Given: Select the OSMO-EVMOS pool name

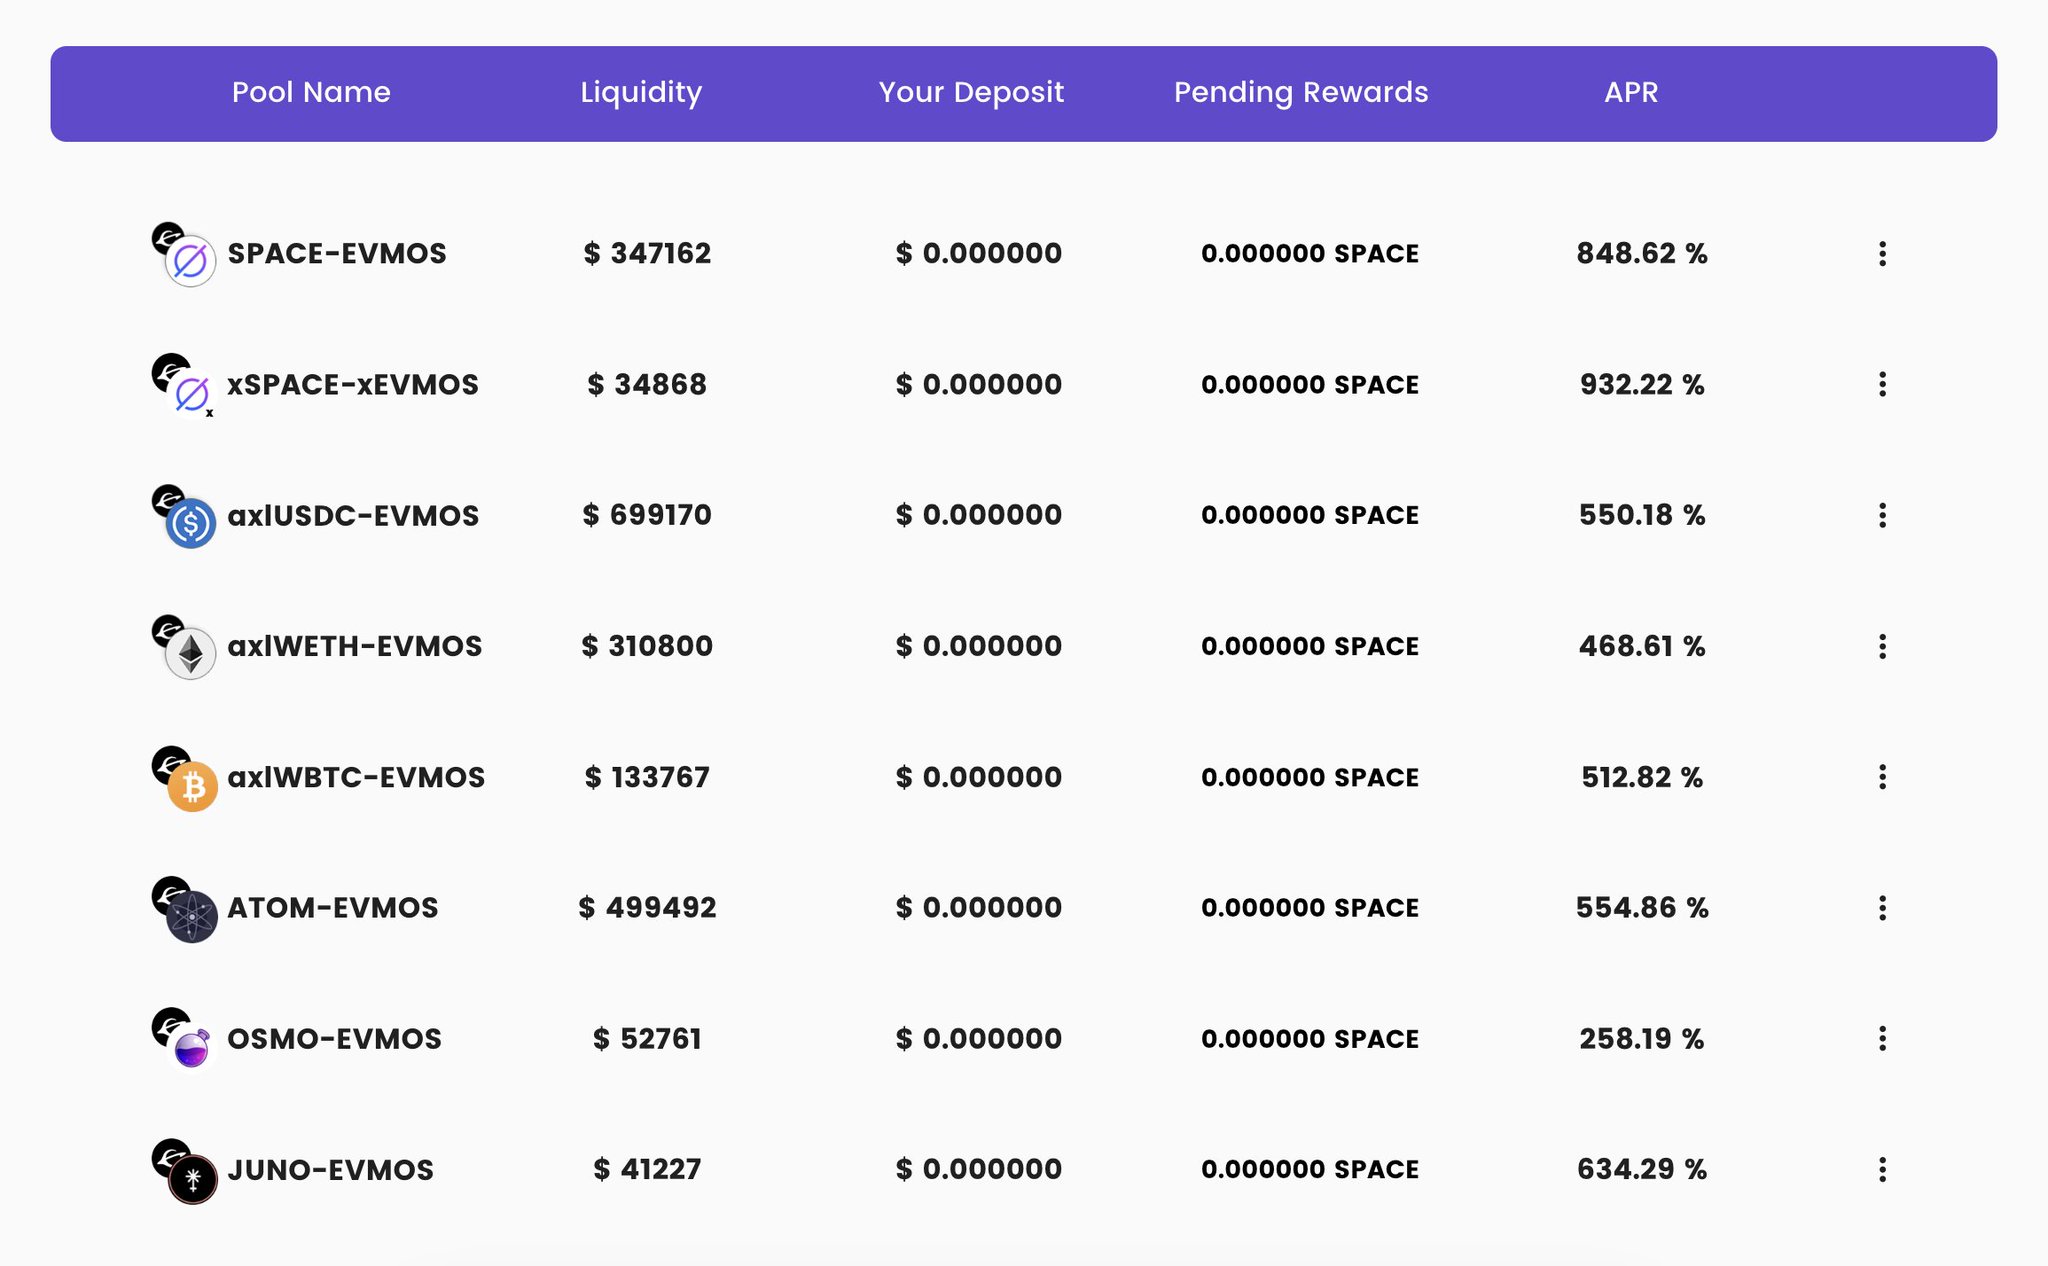Looking at the screenshot, I should 334,1039.
